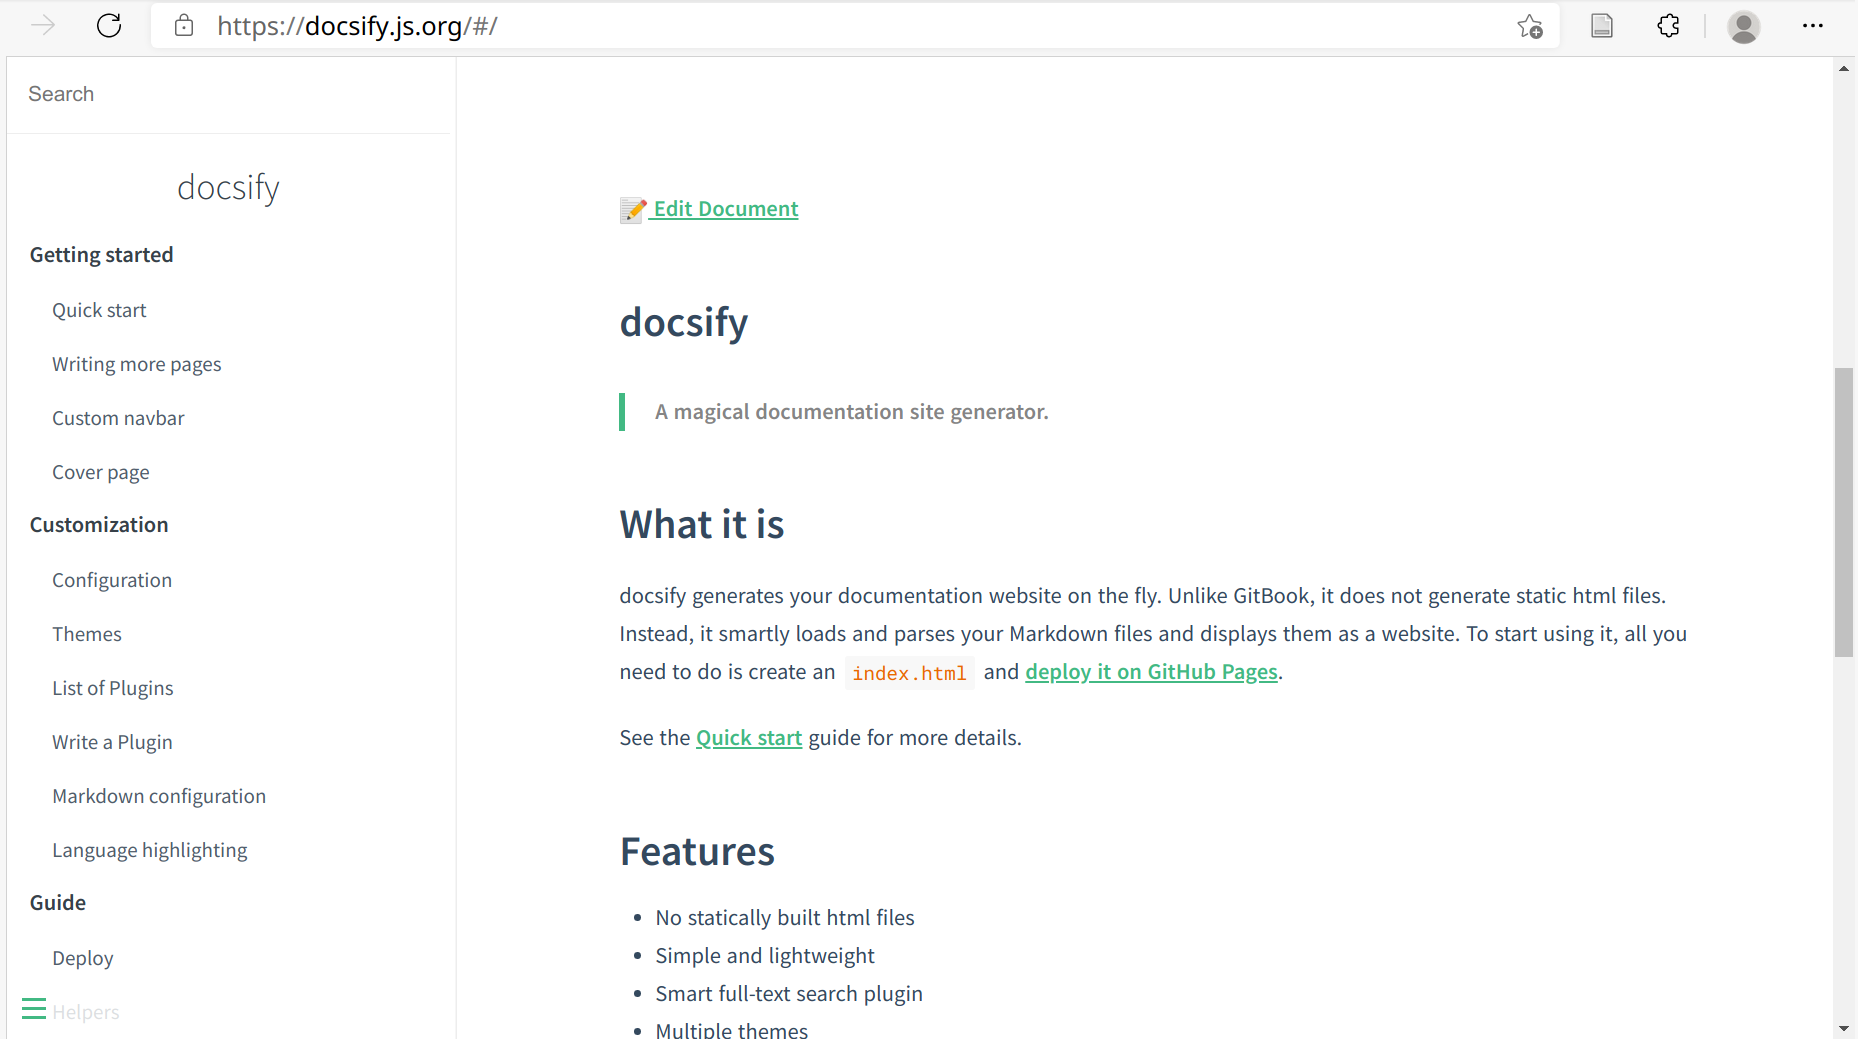The height and width of the screenshot is (1039, 1858).
Task: Click 'Simple and lightweight' bullet
Action: click(x=765, y=956)
